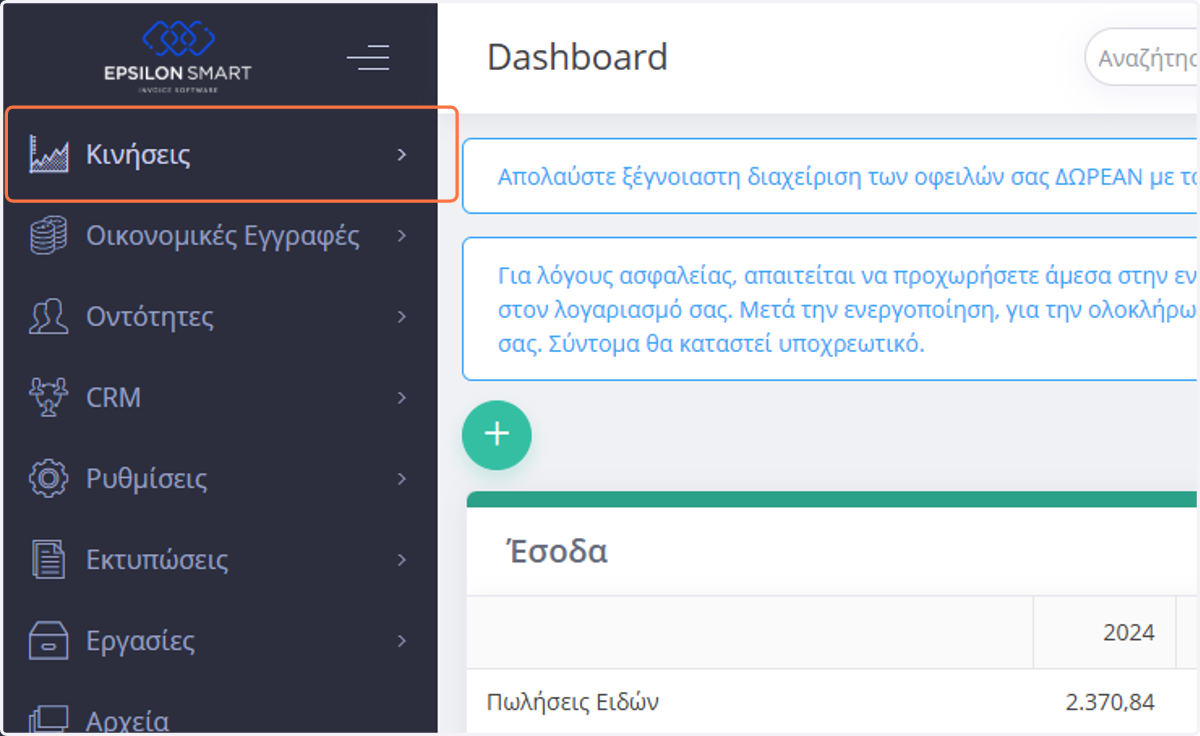Open the Εκτυπώσεις menu item
Screen dimensions: 1200x736
pos(220,560)
